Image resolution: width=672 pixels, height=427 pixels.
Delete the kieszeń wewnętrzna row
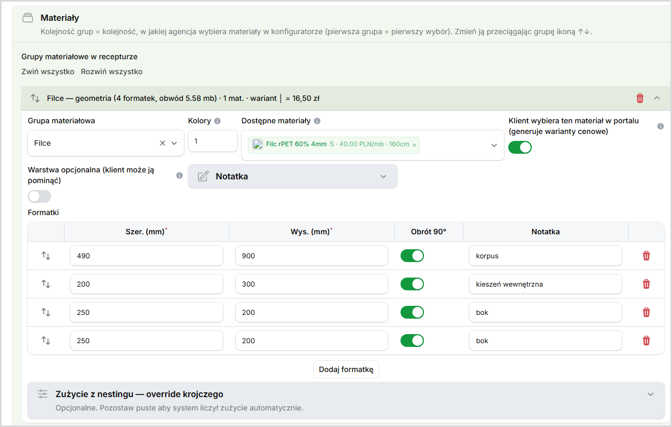point(646,284)
